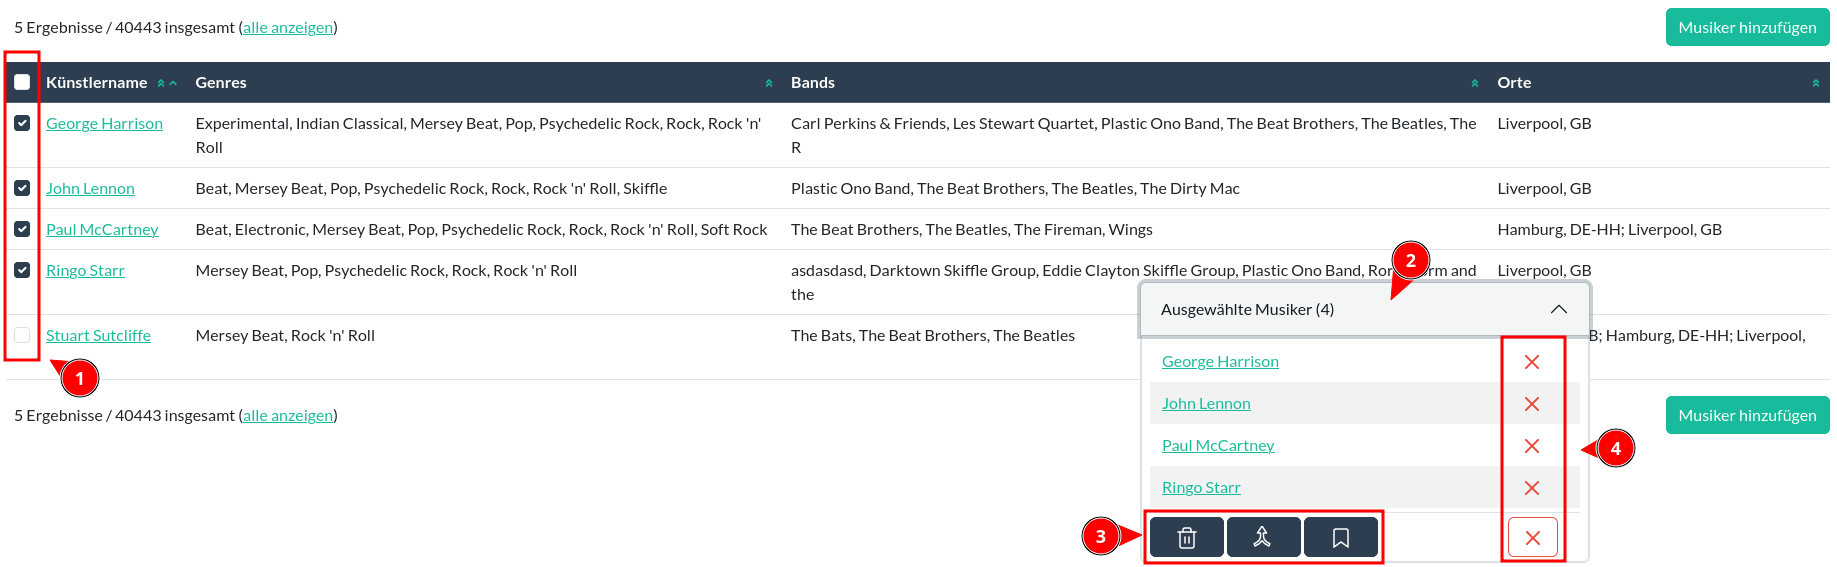Click bottom 'Musiker hinzufügen' button
The height and width of the screenshot is (567, 1837).
(1747, 415)
